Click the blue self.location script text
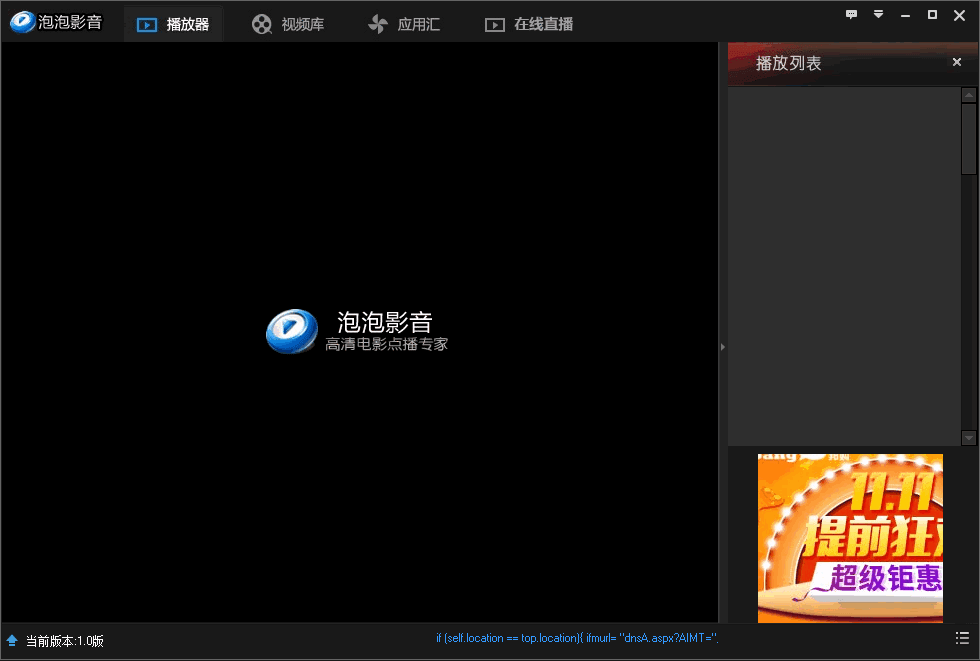This screenshot has height=661, width=980. point(577,638)
